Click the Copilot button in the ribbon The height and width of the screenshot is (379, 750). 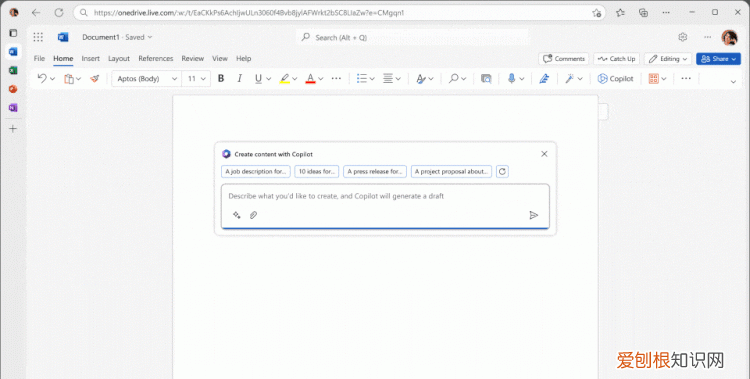(x=616, y=78)
